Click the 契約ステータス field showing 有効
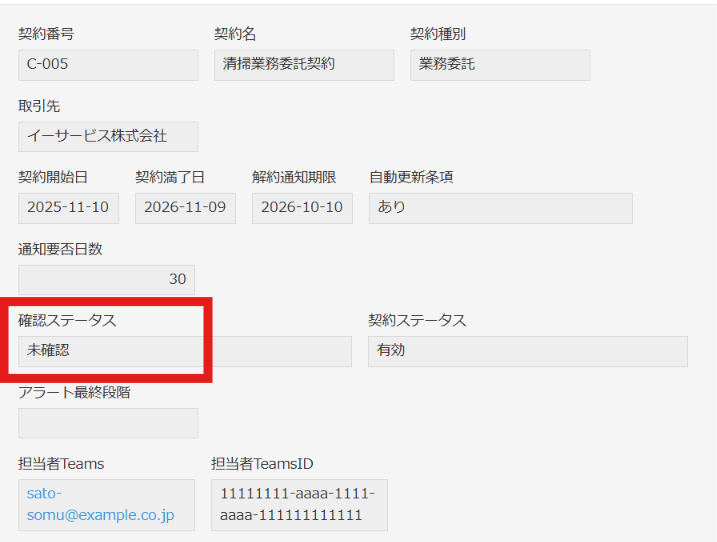Viewport: 717px width, 542px height. 528,351
